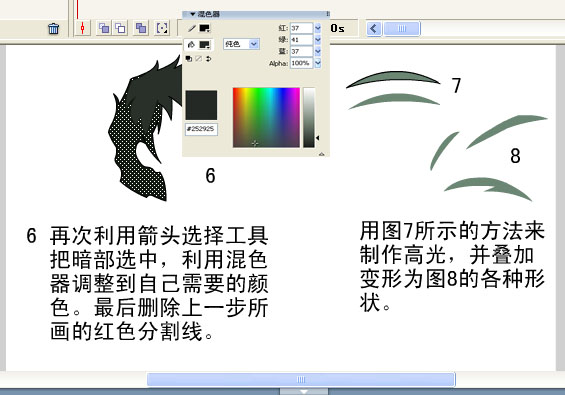565x395 pixels.
Task: Open the red (红) value slider arrow
Action: (x=318, y=28)
